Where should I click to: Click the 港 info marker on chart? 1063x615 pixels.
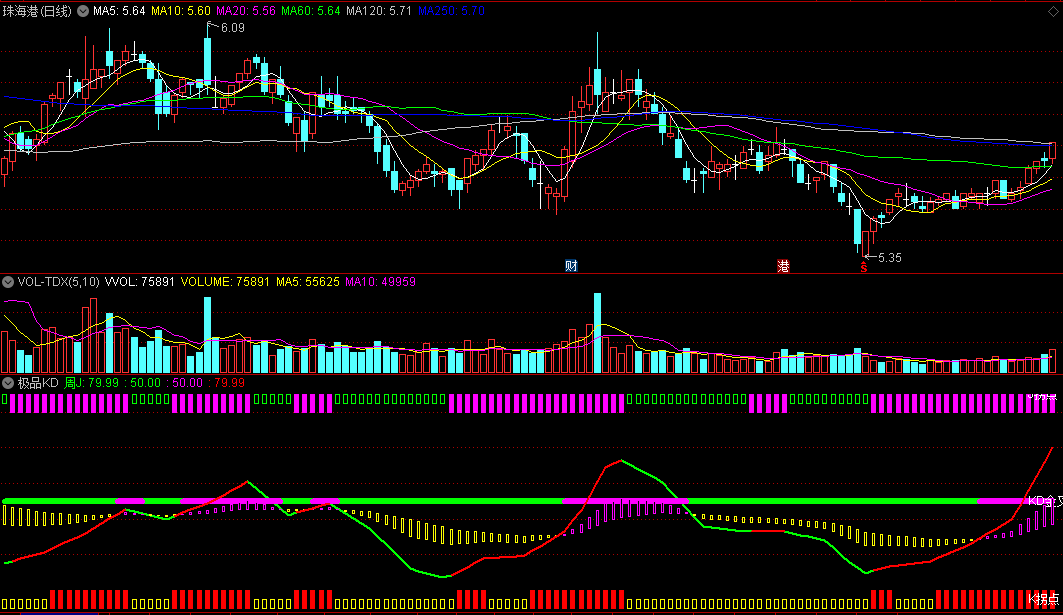click(x=784, y=266)
